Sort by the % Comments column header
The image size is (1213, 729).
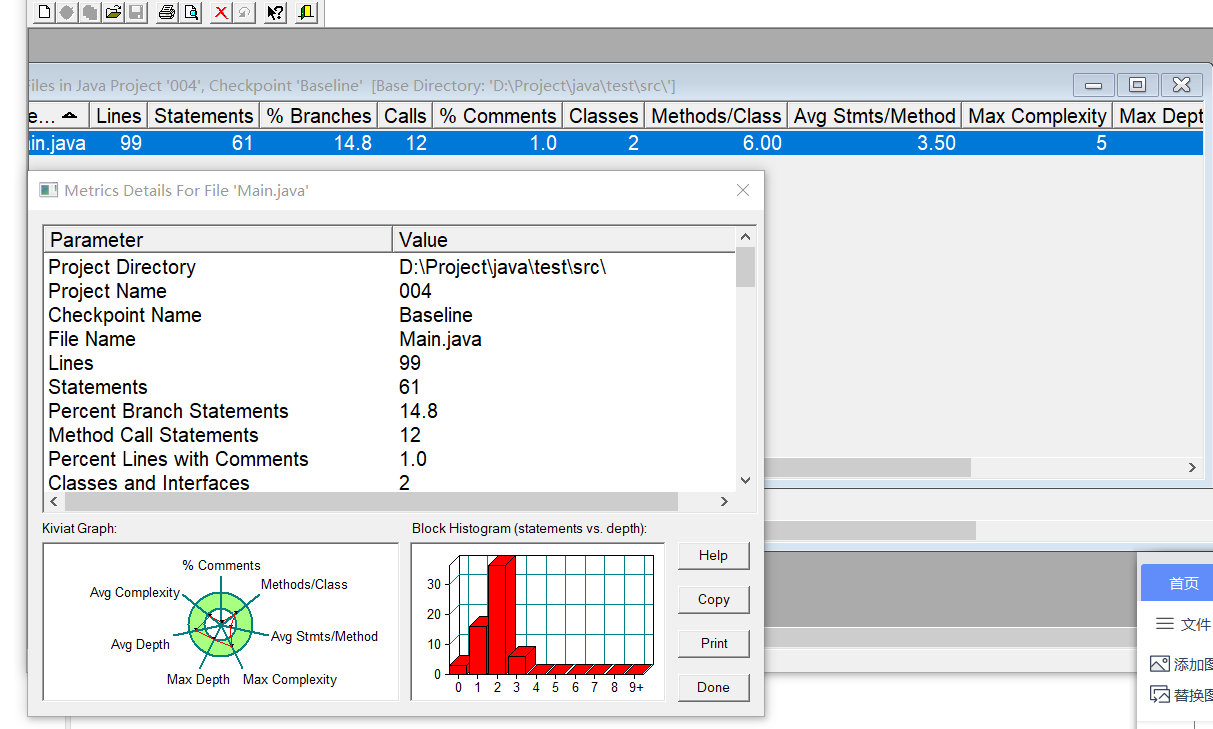498,116
